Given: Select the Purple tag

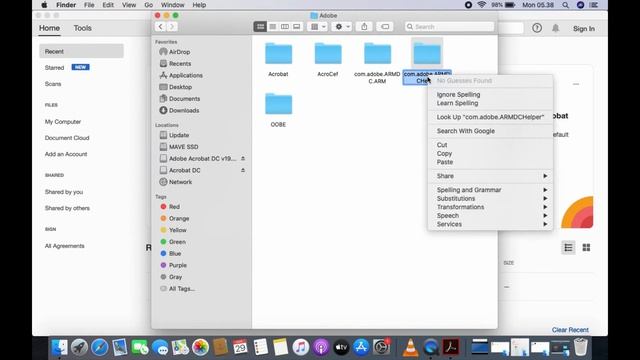Looking at the screenshot, I should pyautogui.click(x=177, y=265).
